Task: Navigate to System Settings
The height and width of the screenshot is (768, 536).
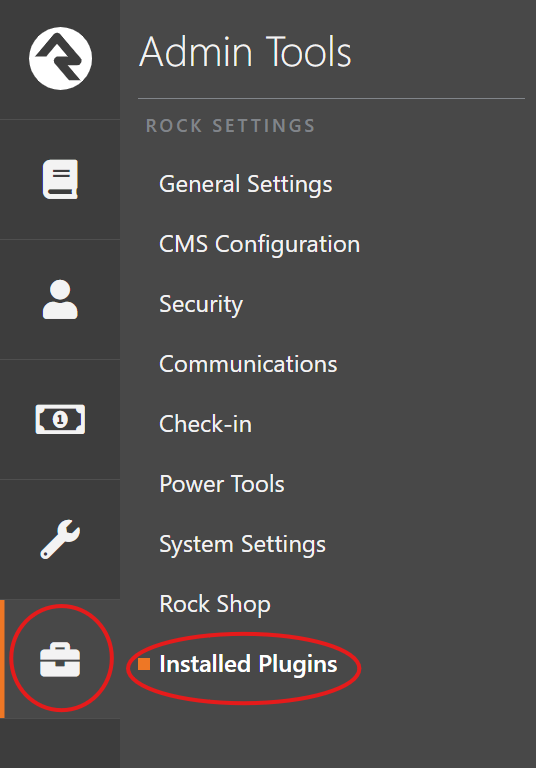Action: [243, 545]
